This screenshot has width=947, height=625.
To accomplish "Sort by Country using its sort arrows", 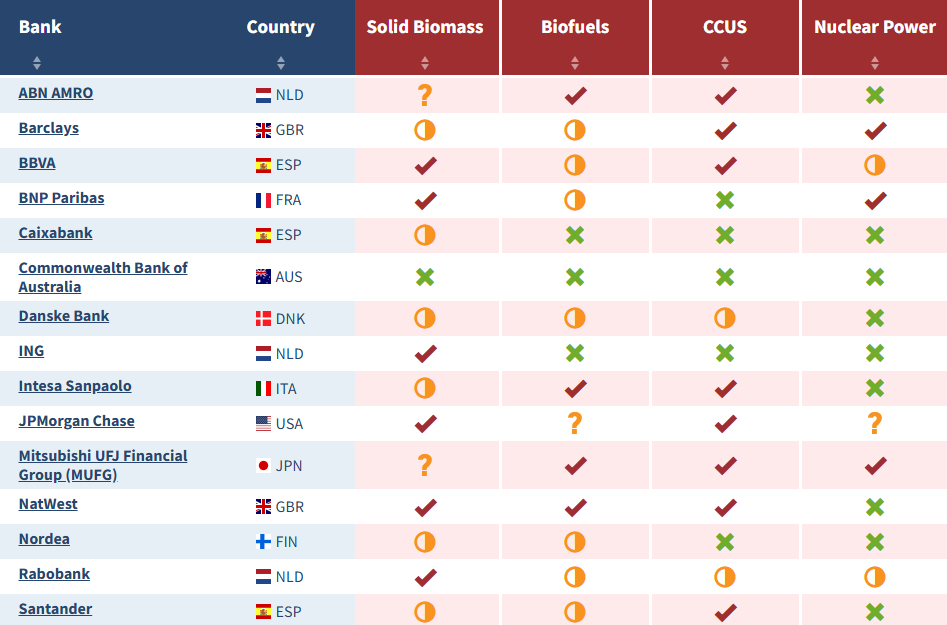I will [x=281, y=63].
